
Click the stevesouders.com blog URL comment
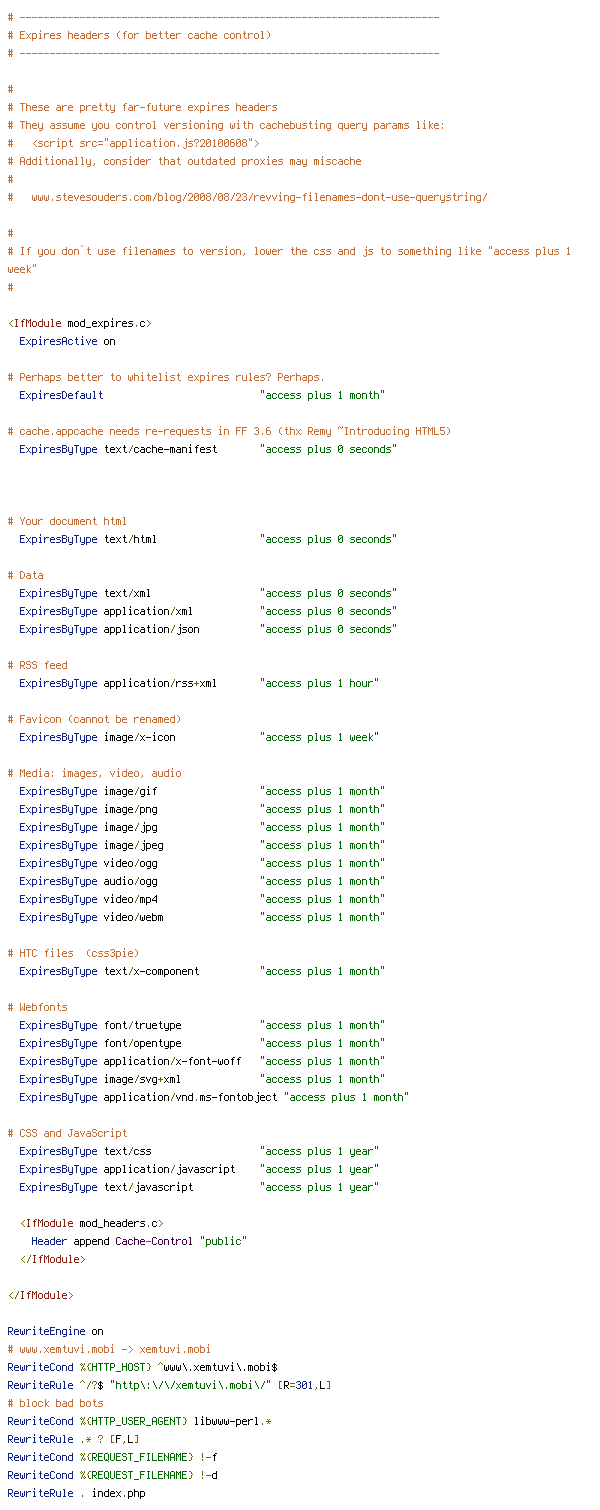[259, 197]
